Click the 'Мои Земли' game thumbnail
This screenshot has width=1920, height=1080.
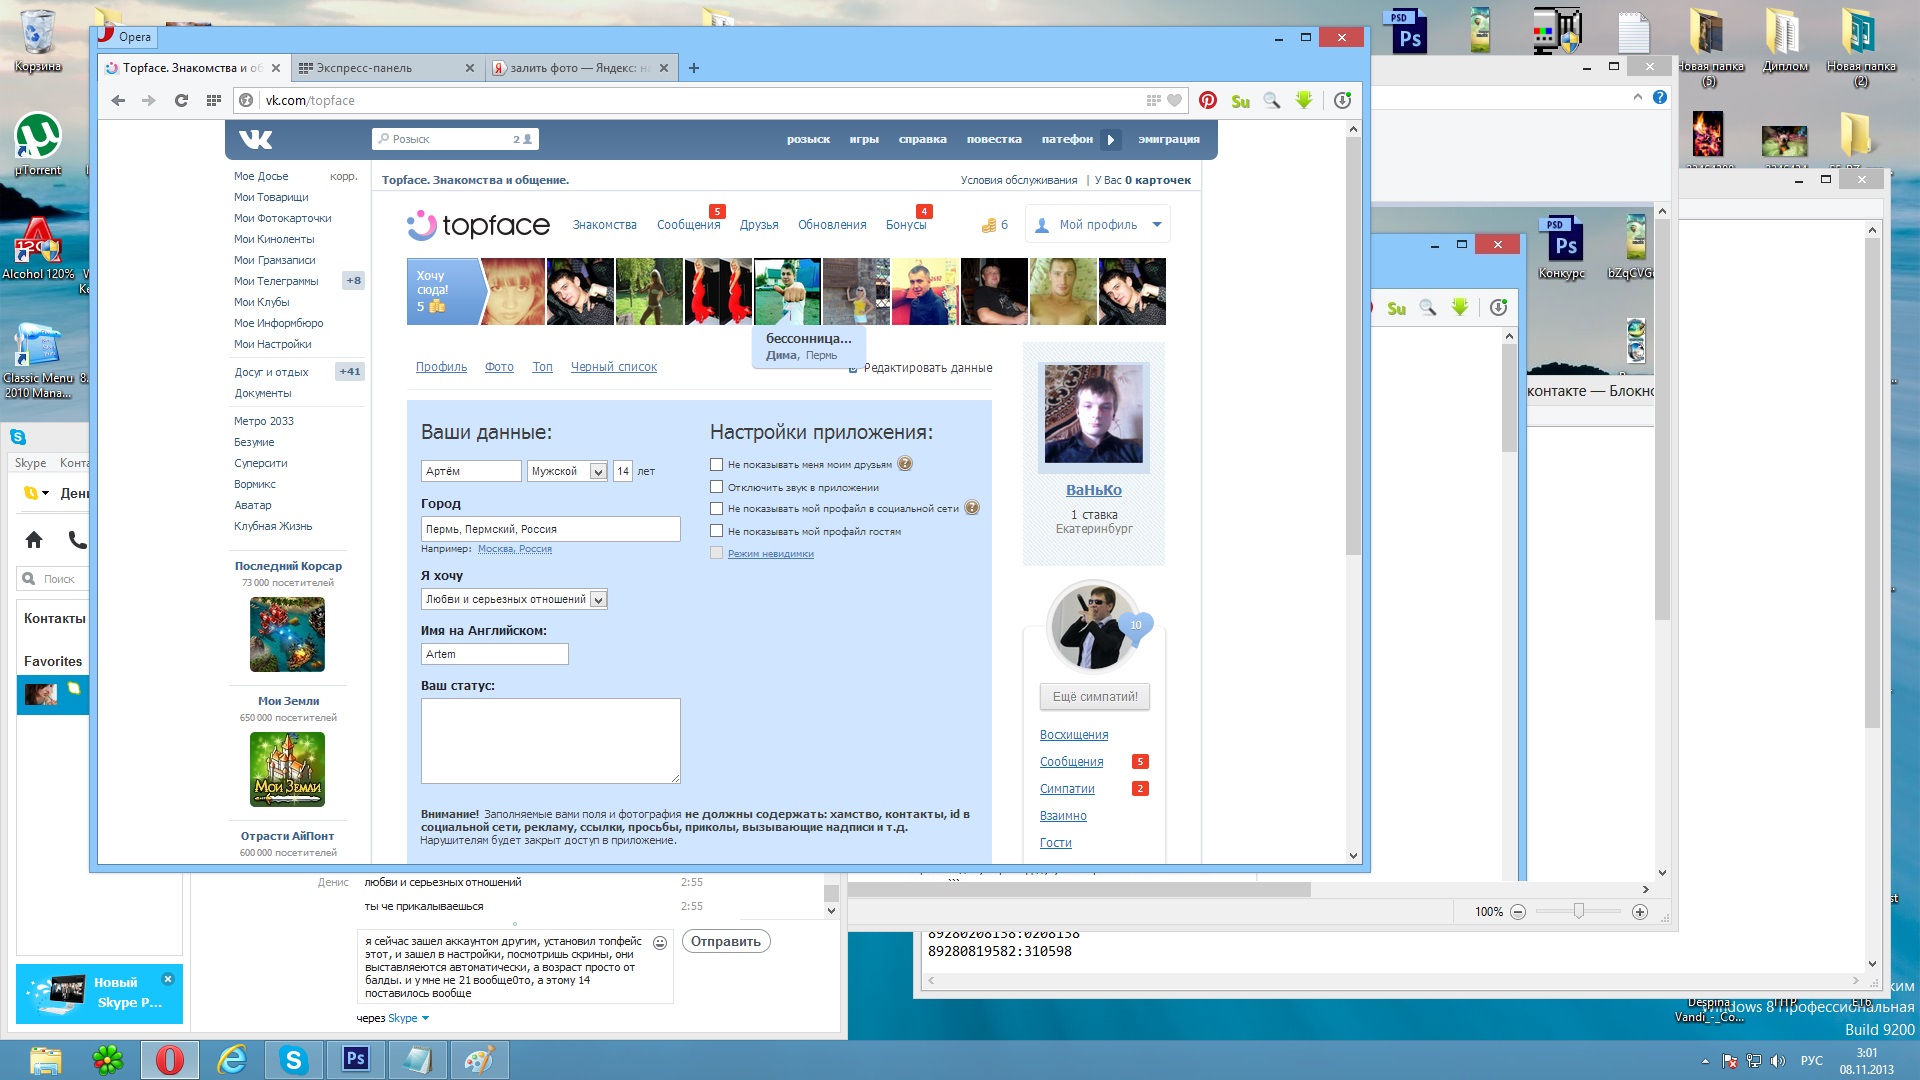(287, 770)
